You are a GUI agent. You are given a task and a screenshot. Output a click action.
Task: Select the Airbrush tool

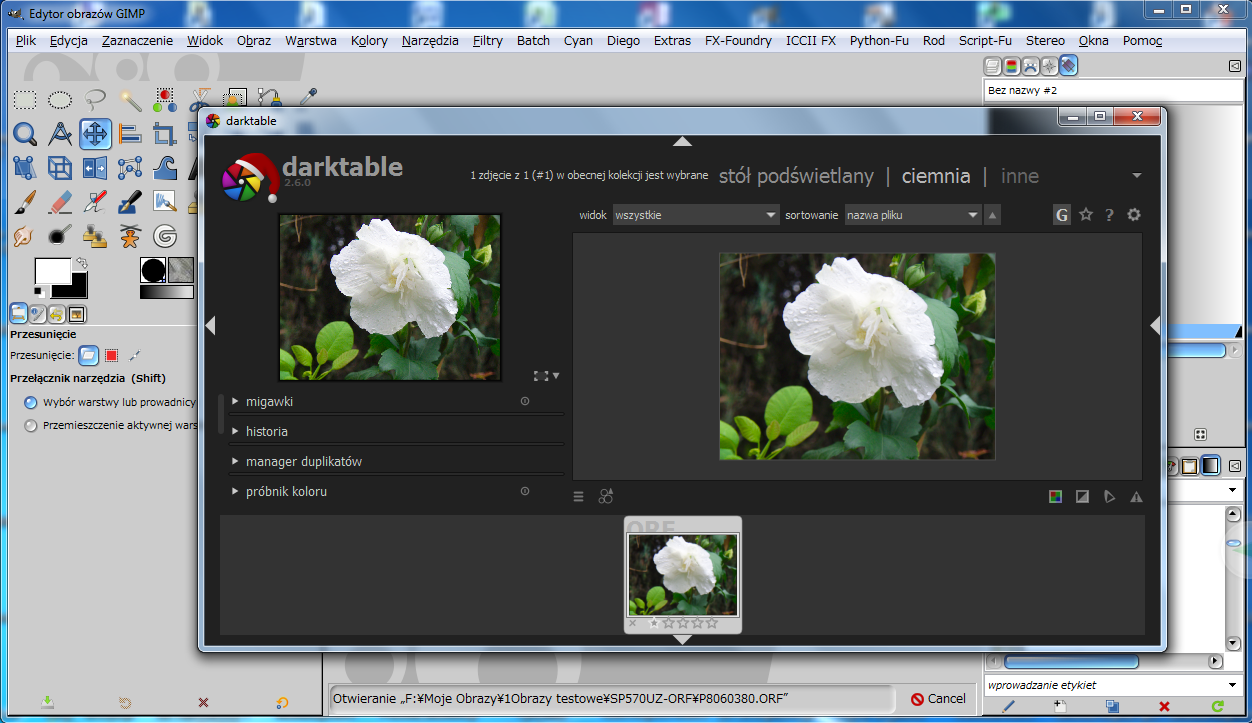point(95,202)
